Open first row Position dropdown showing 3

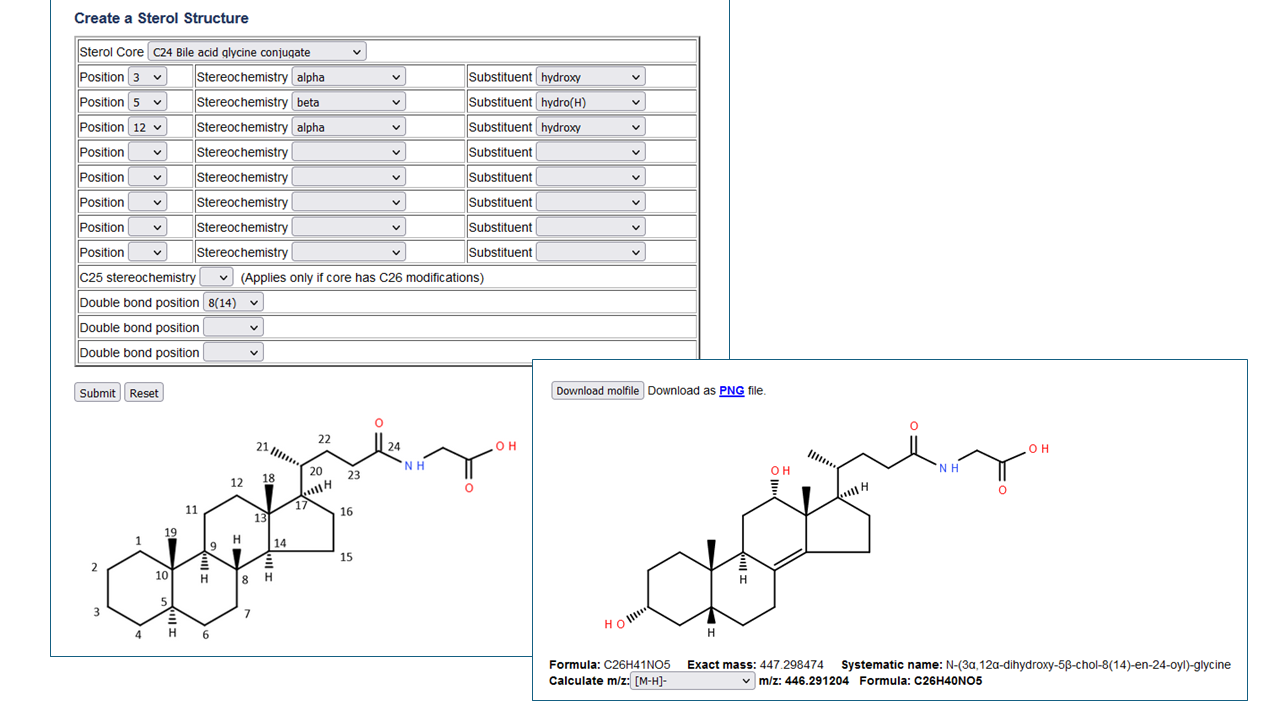147,77
